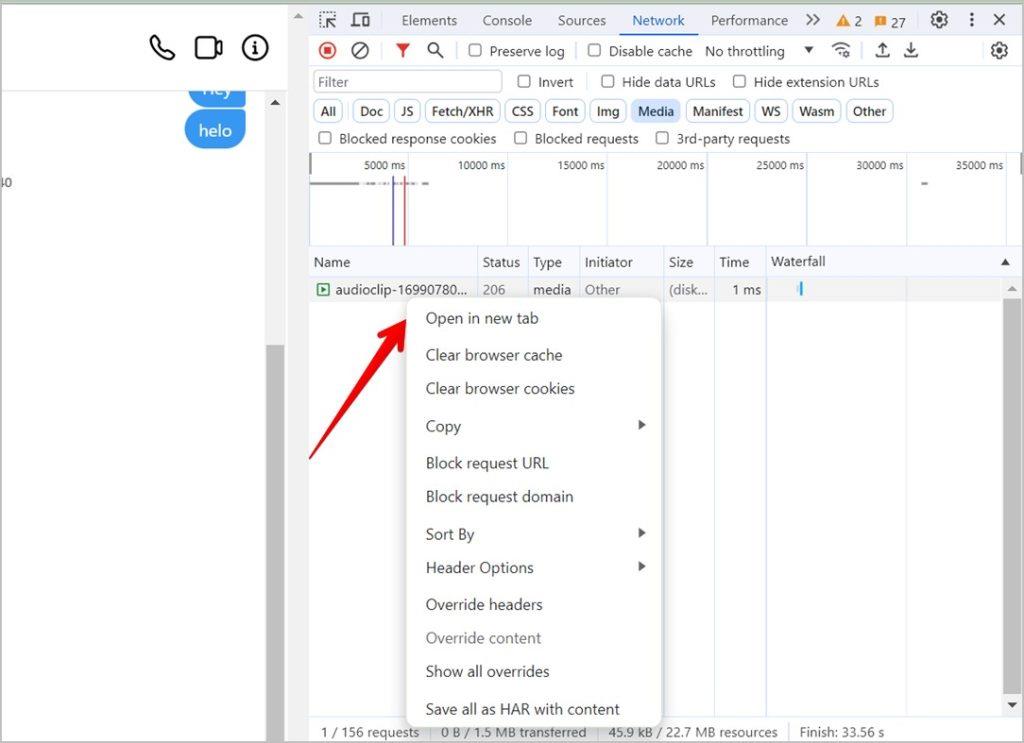Viewport: 1024px width, 743px height.
Task: Export HAR file download icon
Action: (911, 50)
